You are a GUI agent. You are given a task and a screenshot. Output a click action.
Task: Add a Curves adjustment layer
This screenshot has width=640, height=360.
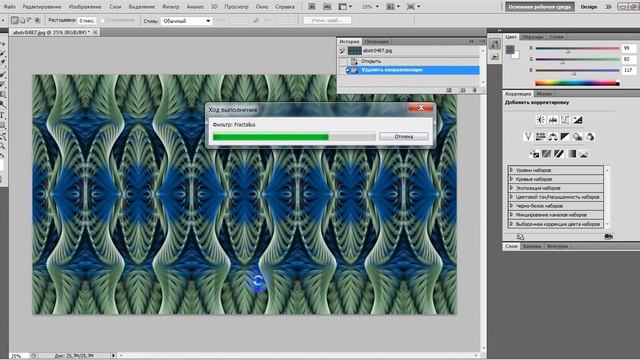coord(565,120)
